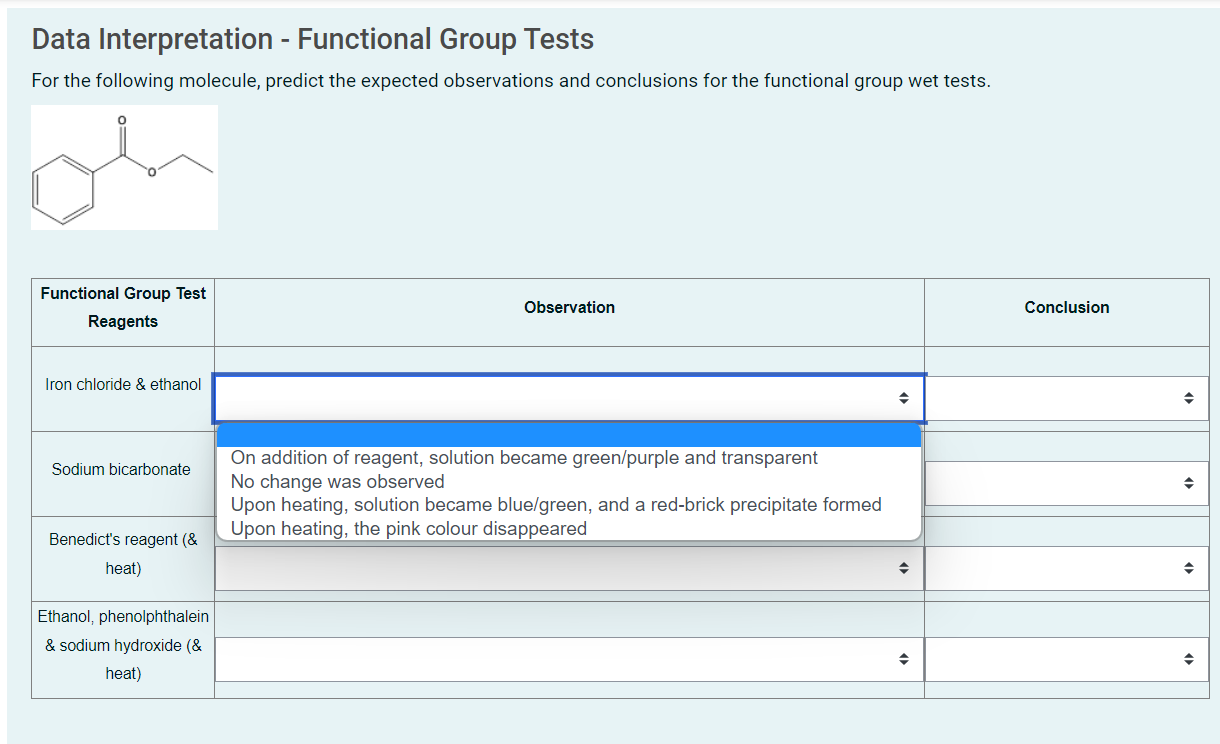The width and height of the screenshot is (1220, 744).
Task: Click the up-down arrow icon on Benedict's observation select
Action: (x=904, y=568)
